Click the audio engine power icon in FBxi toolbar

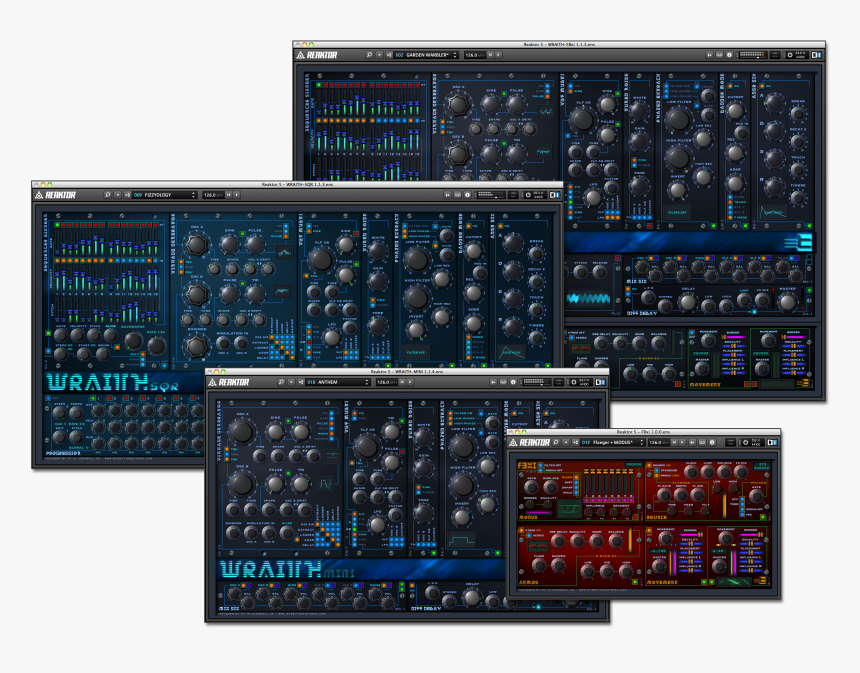coord(746,442)
